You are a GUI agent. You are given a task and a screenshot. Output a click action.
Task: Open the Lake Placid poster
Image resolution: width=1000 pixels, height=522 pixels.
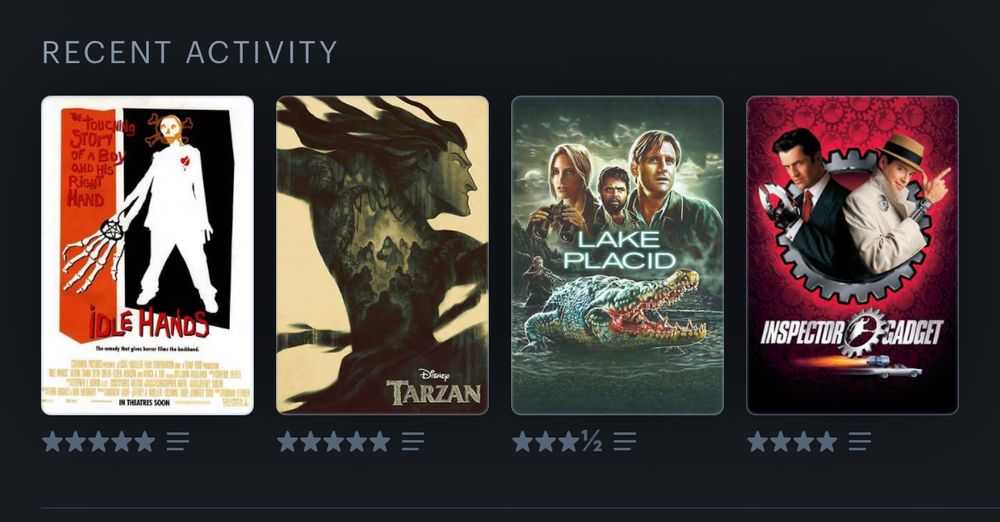click(617, 255)
